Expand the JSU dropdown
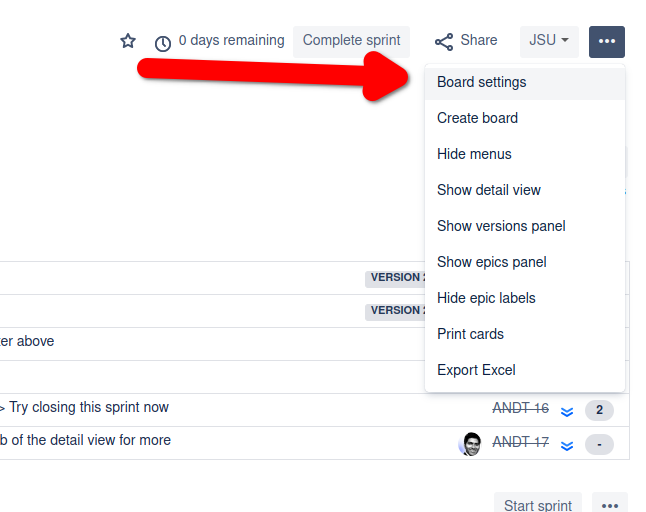The height and width of the screenshot is (512, 646). 549,42
